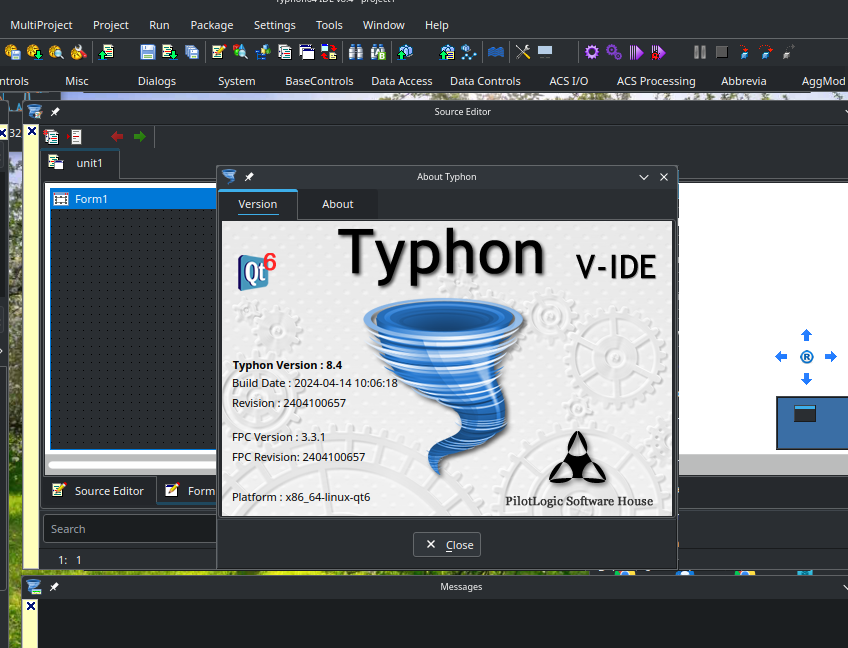Start debugging with the ladybug play icon
This screenshot has width=848, height=648.
pos(658,52)
